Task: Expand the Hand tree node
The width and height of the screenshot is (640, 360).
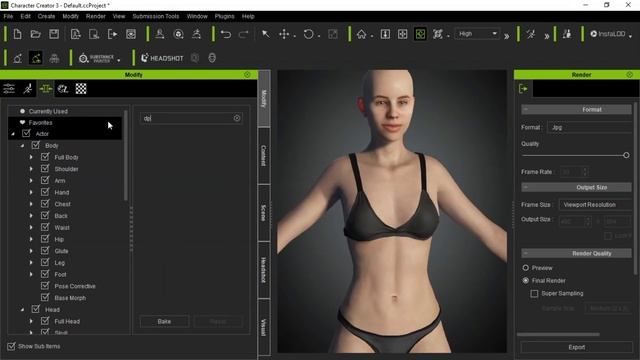Action: (31, 192)
